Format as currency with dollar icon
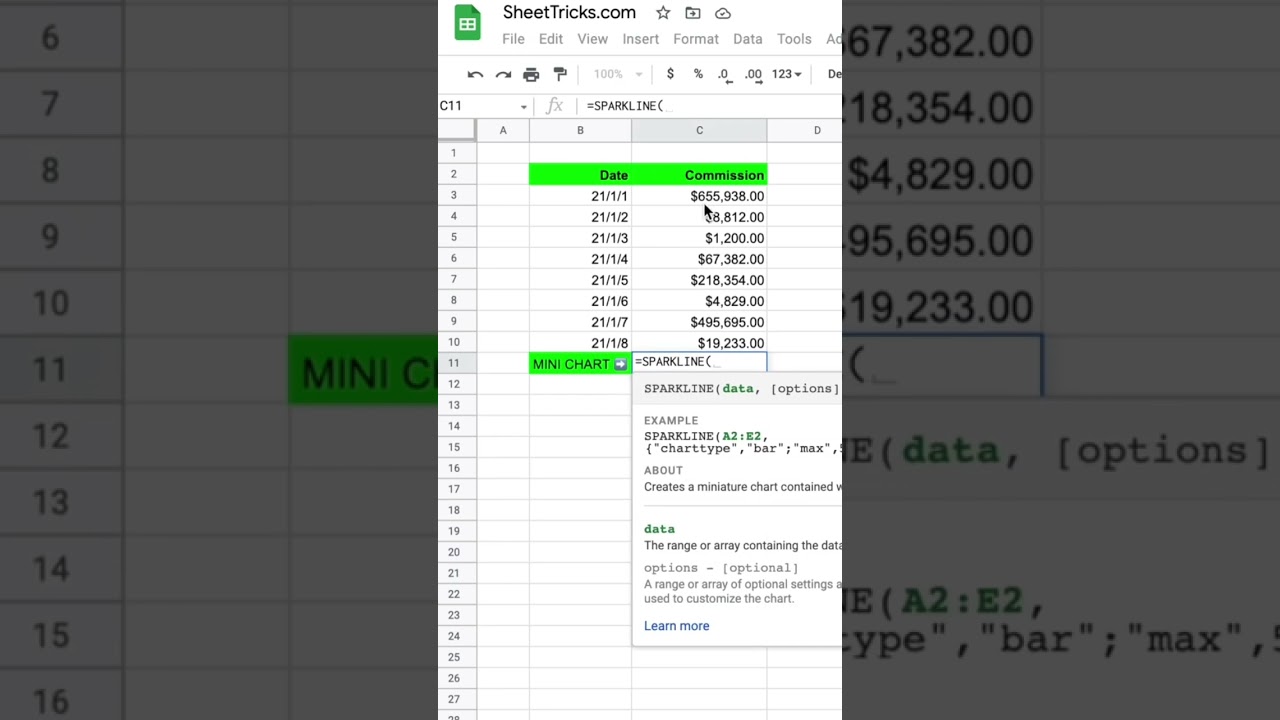 pos(670,74)
